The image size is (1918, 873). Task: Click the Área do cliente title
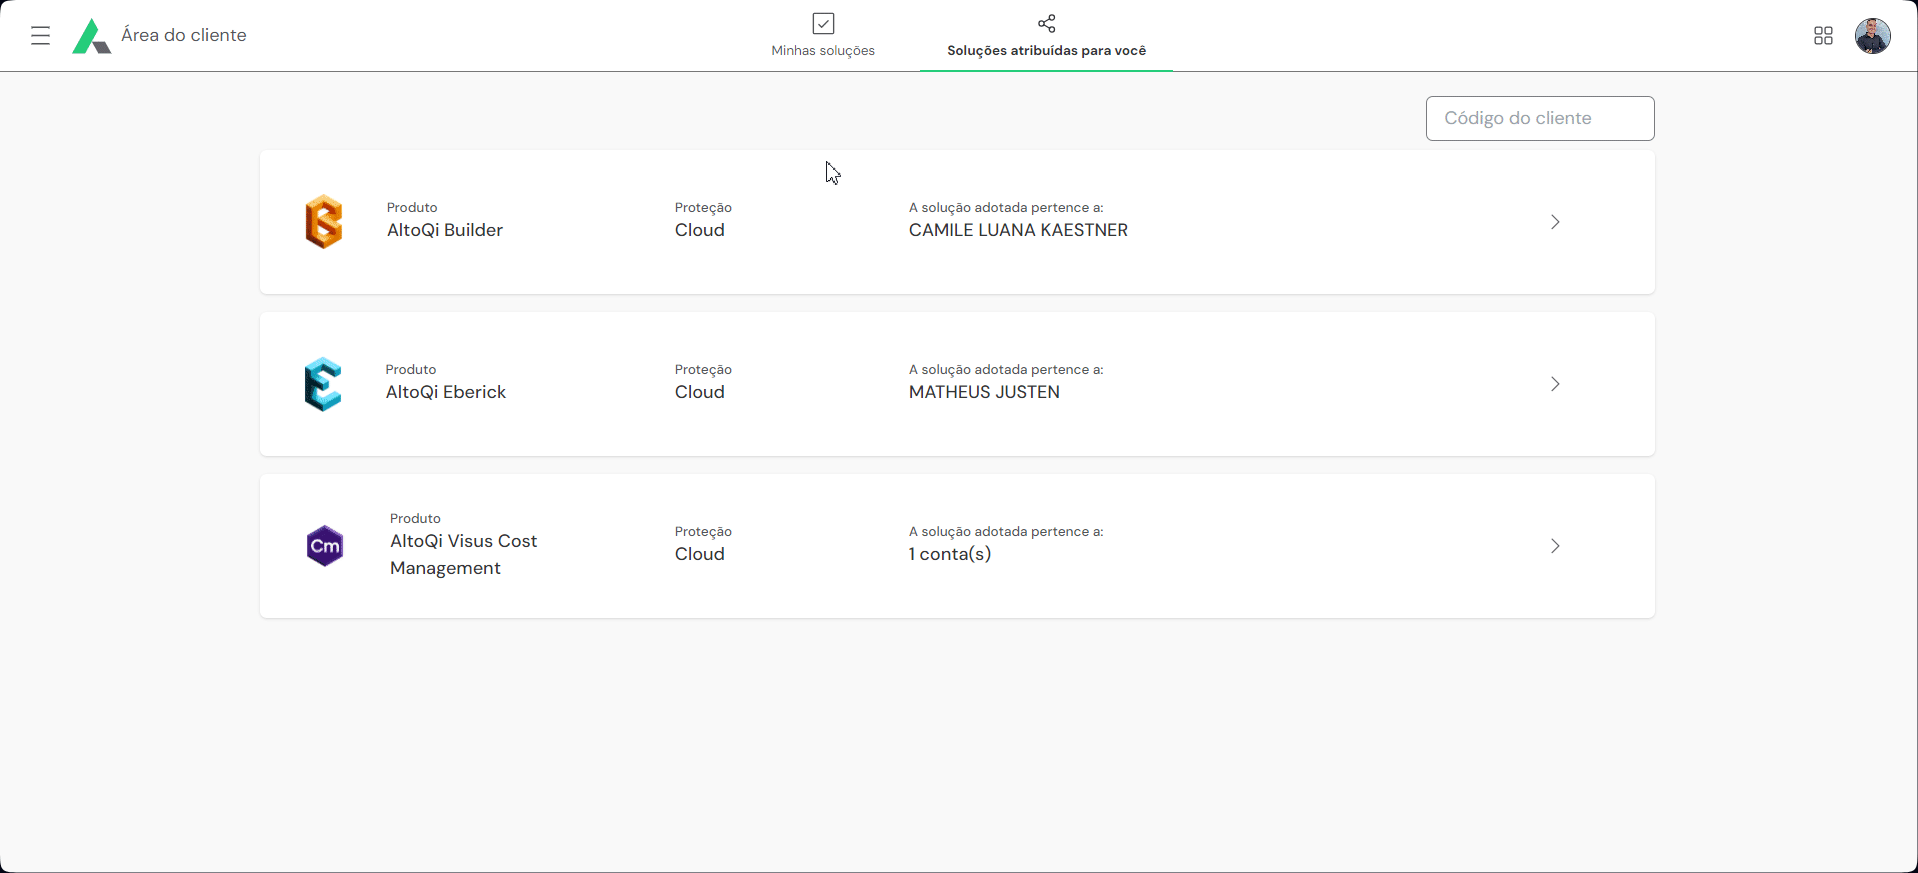click(x=184, y=35)
